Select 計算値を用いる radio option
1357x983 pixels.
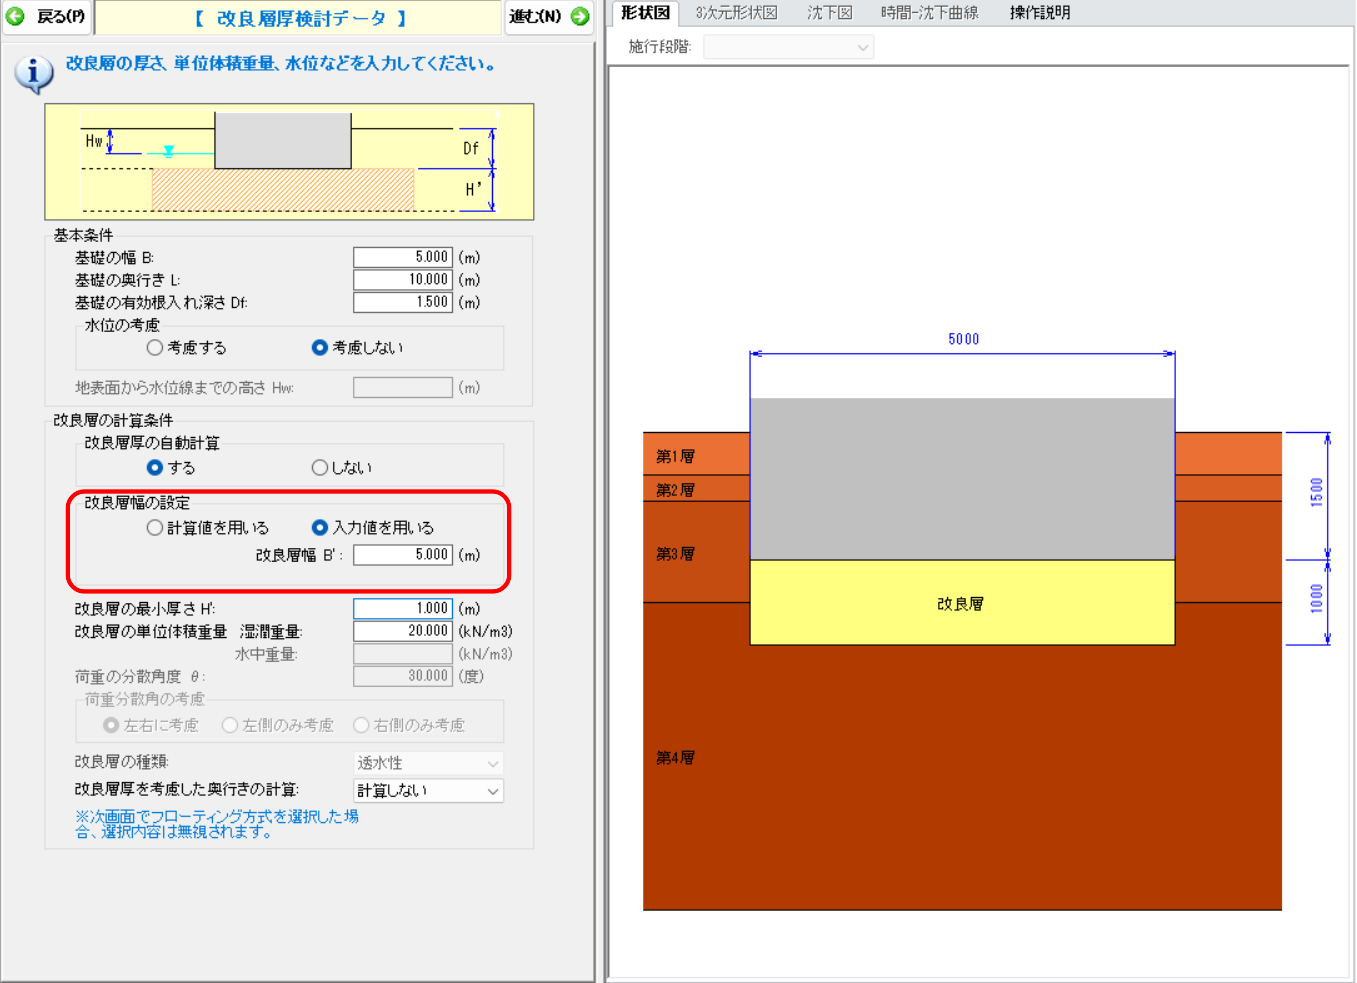tap(155, 528)
